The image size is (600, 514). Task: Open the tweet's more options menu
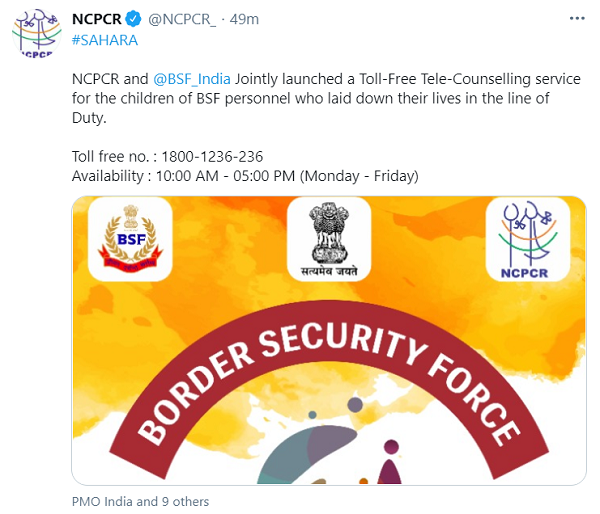pos(578,20)
